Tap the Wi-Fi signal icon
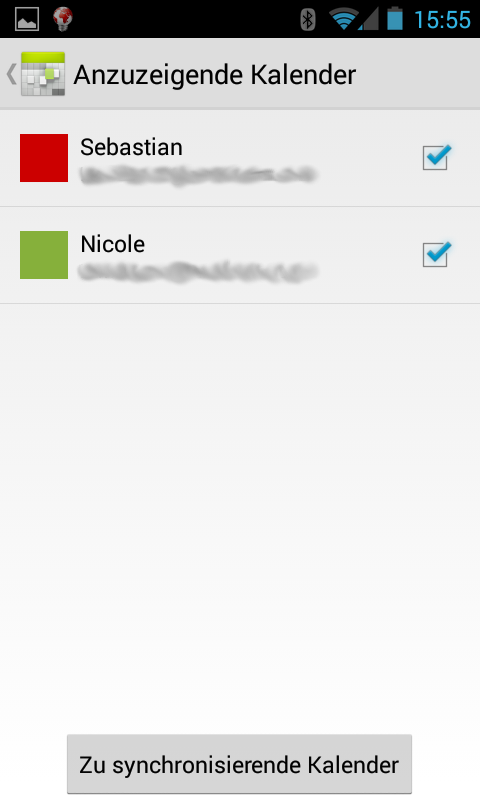 [x=343, y=19]
